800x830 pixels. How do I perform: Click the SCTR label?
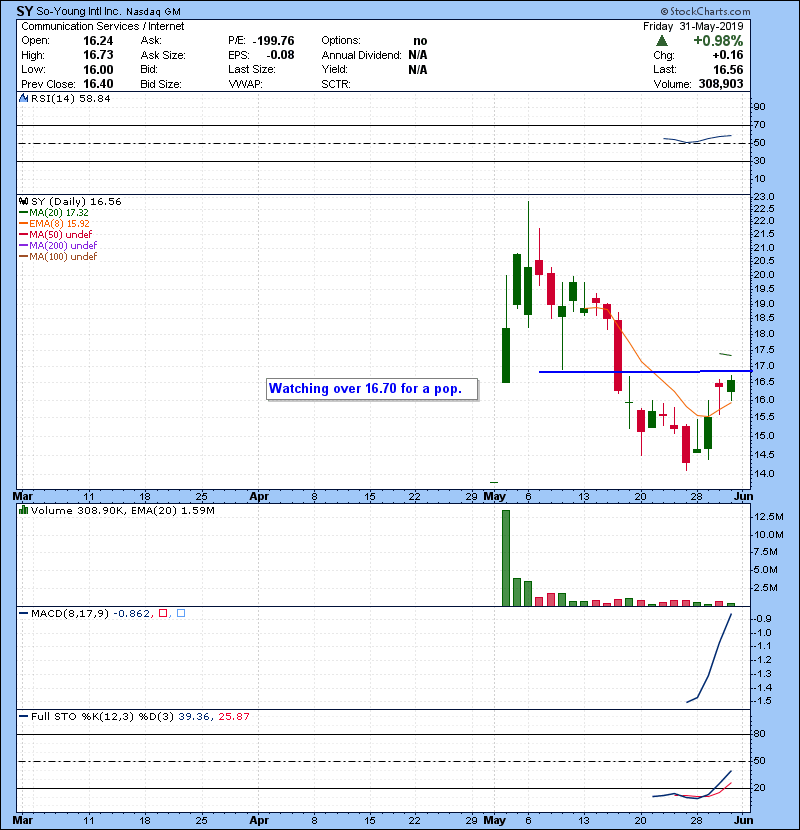click(x=336, y=84)
